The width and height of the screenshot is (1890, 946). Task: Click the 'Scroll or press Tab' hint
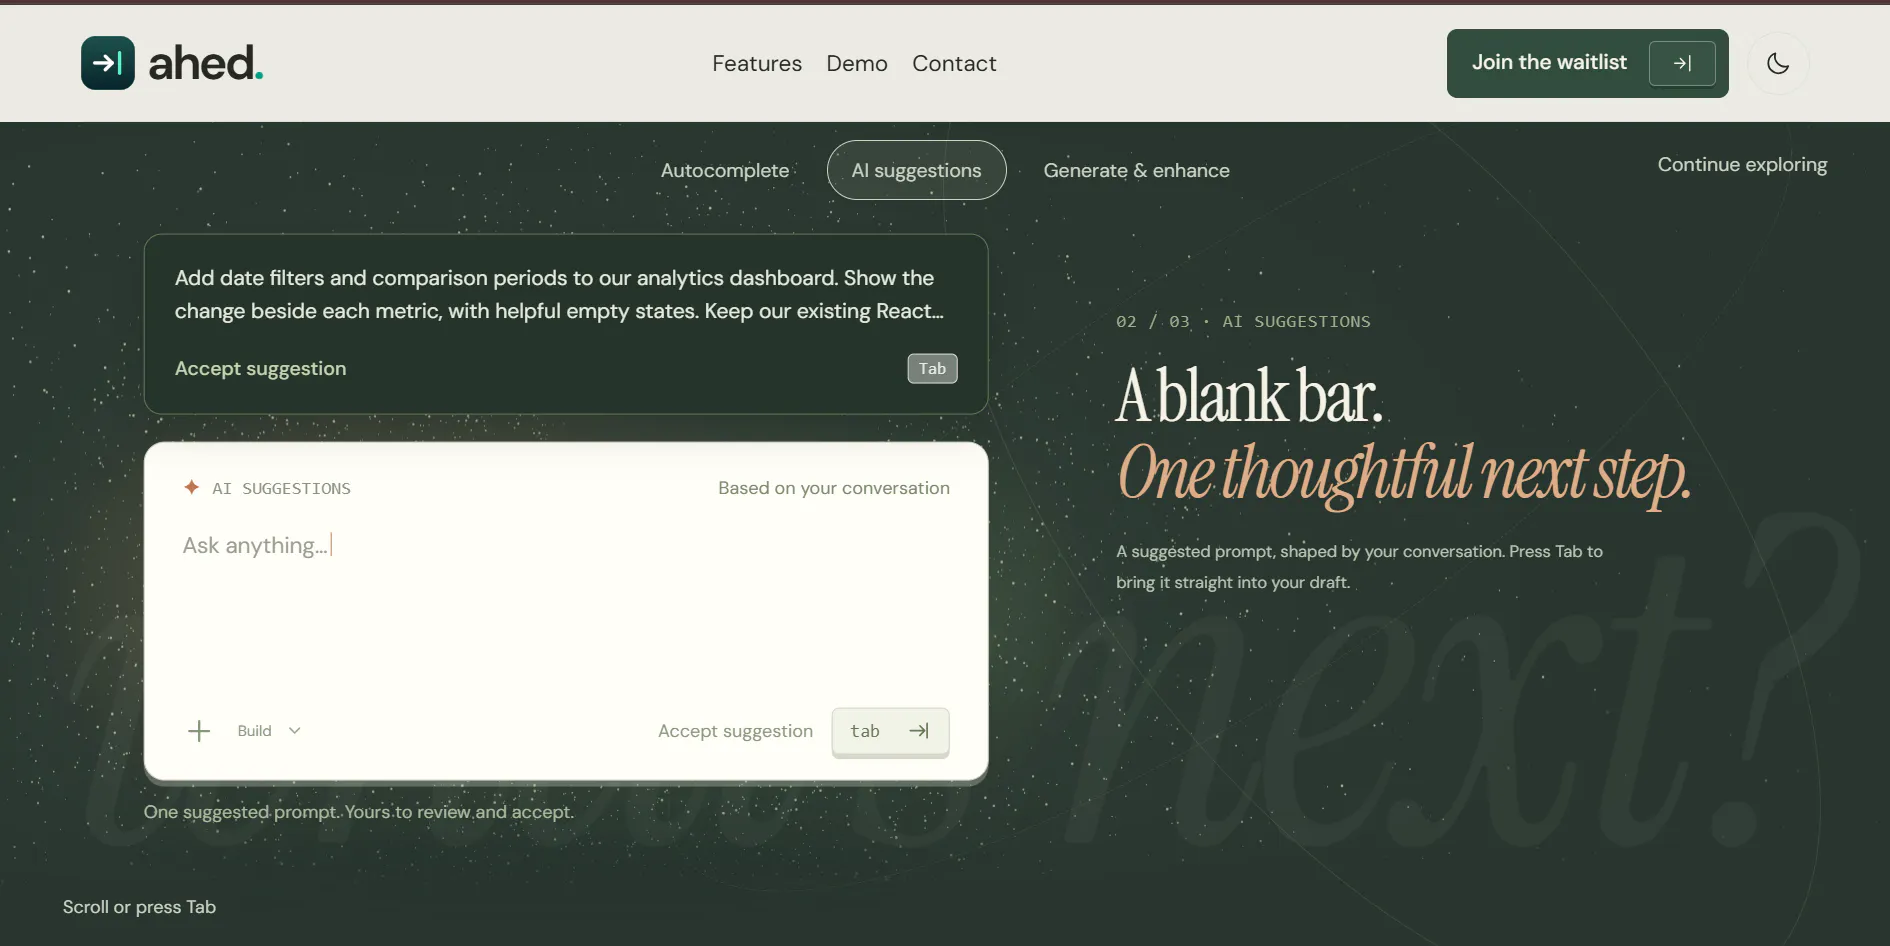point(139,907)
